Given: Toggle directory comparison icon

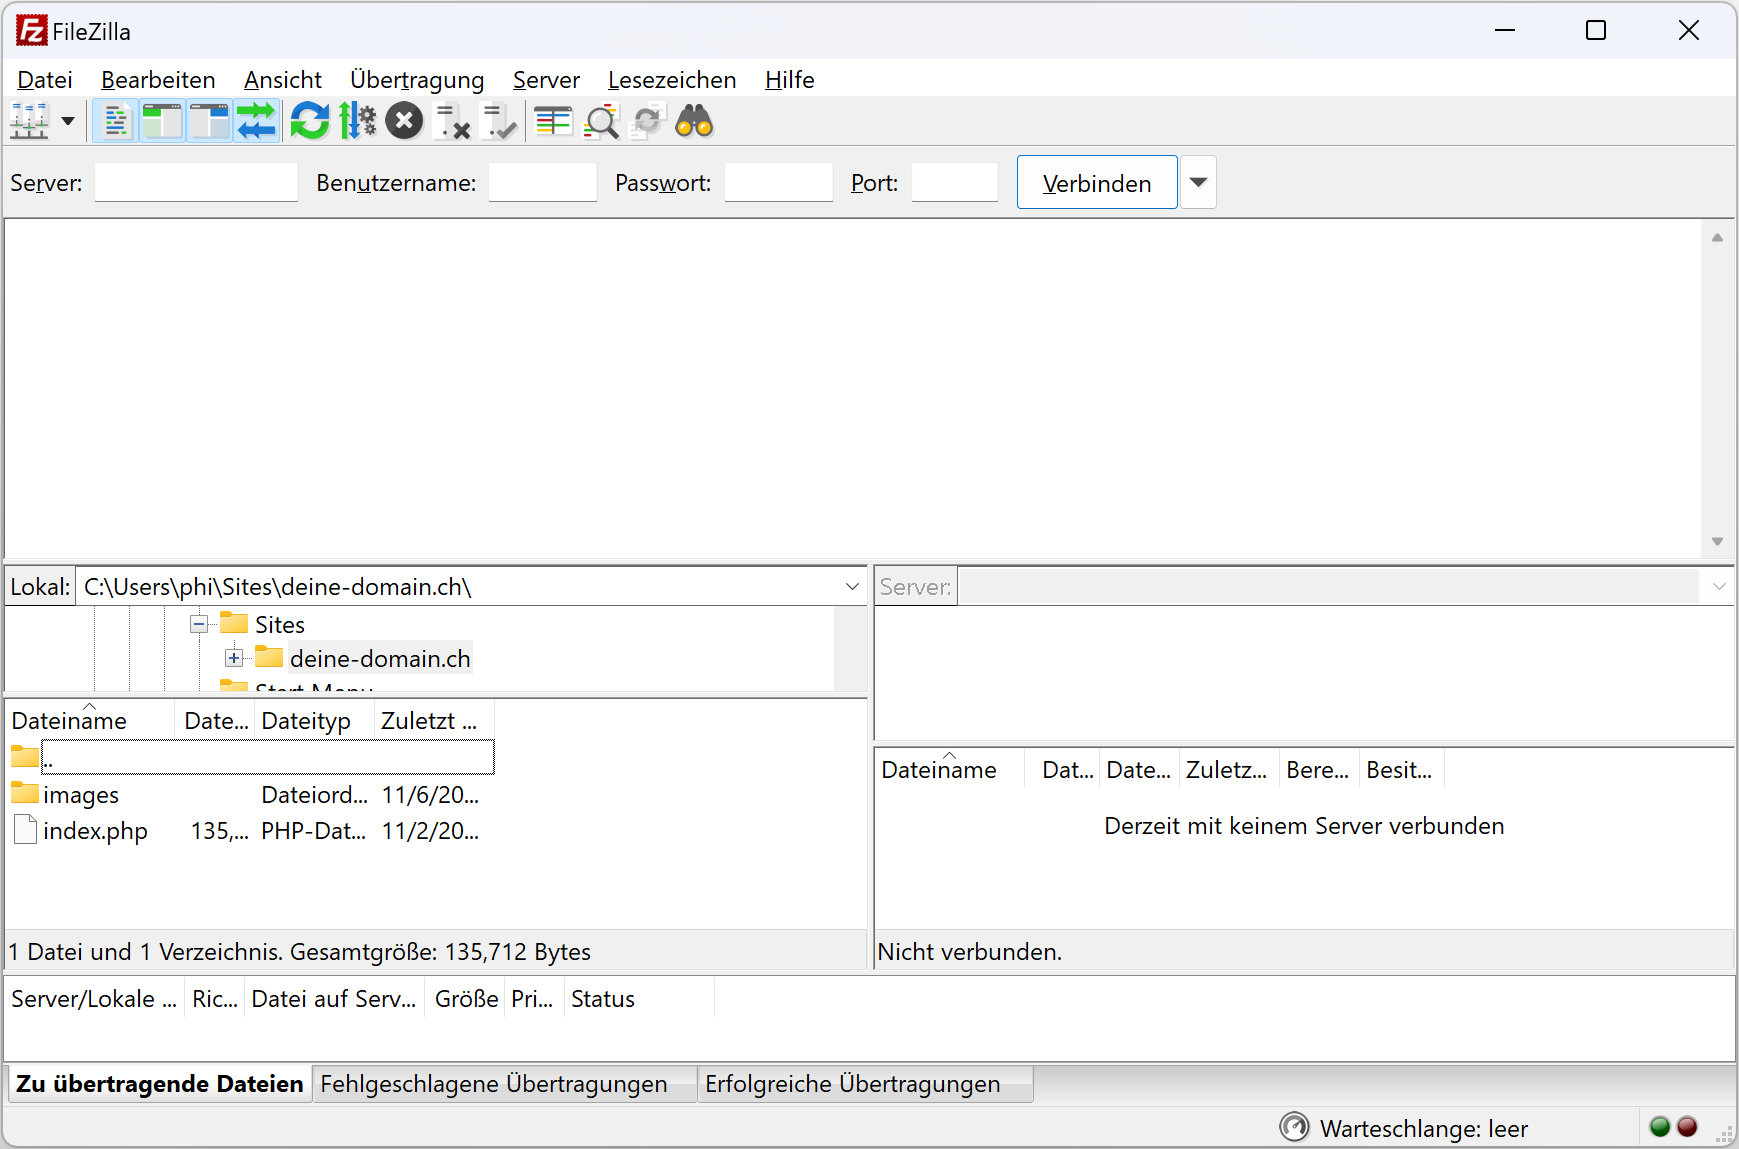Looking at the screenshot, I should pyautogui.click(x=601, y=121).
